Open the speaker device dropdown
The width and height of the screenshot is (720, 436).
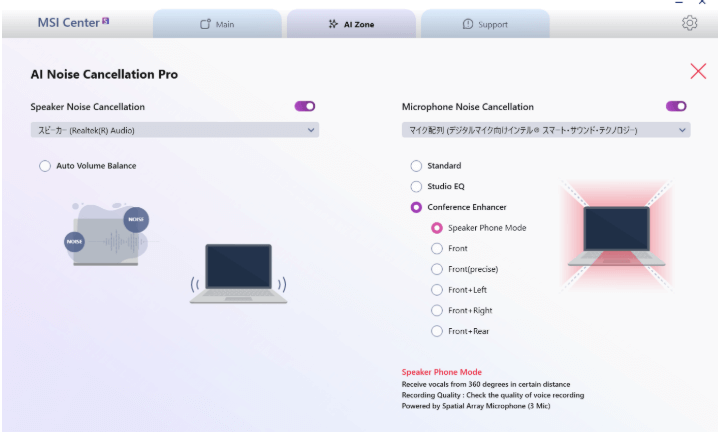pyautogui.click(x=175, y=130)
